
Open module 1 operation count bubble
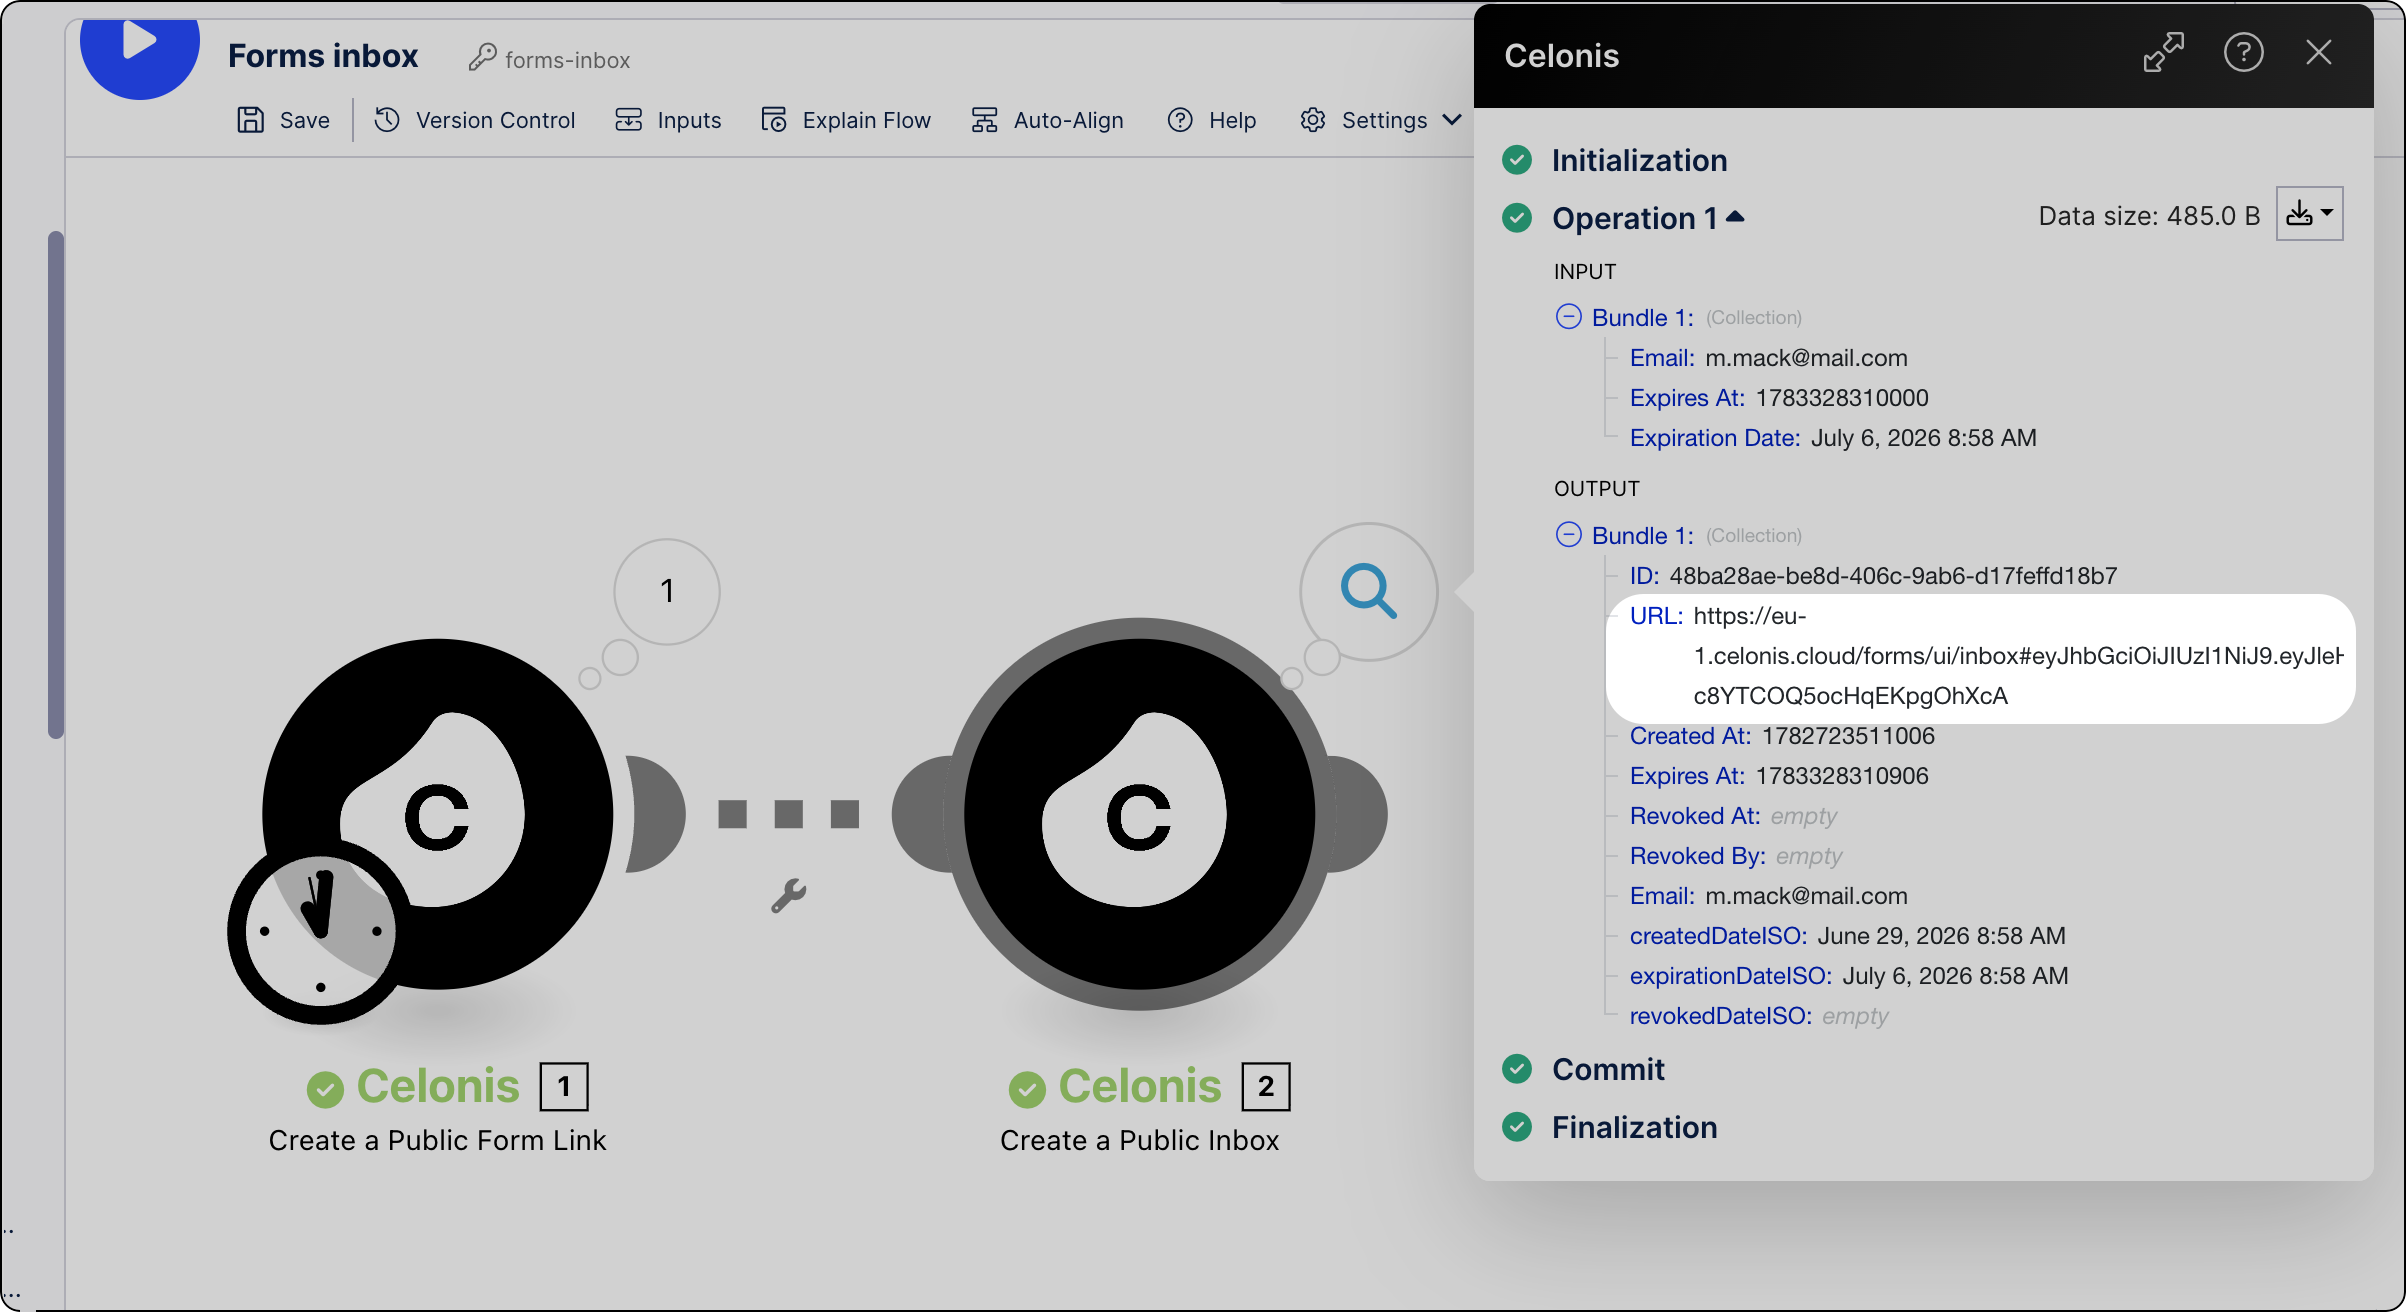(x=667, y=591)
